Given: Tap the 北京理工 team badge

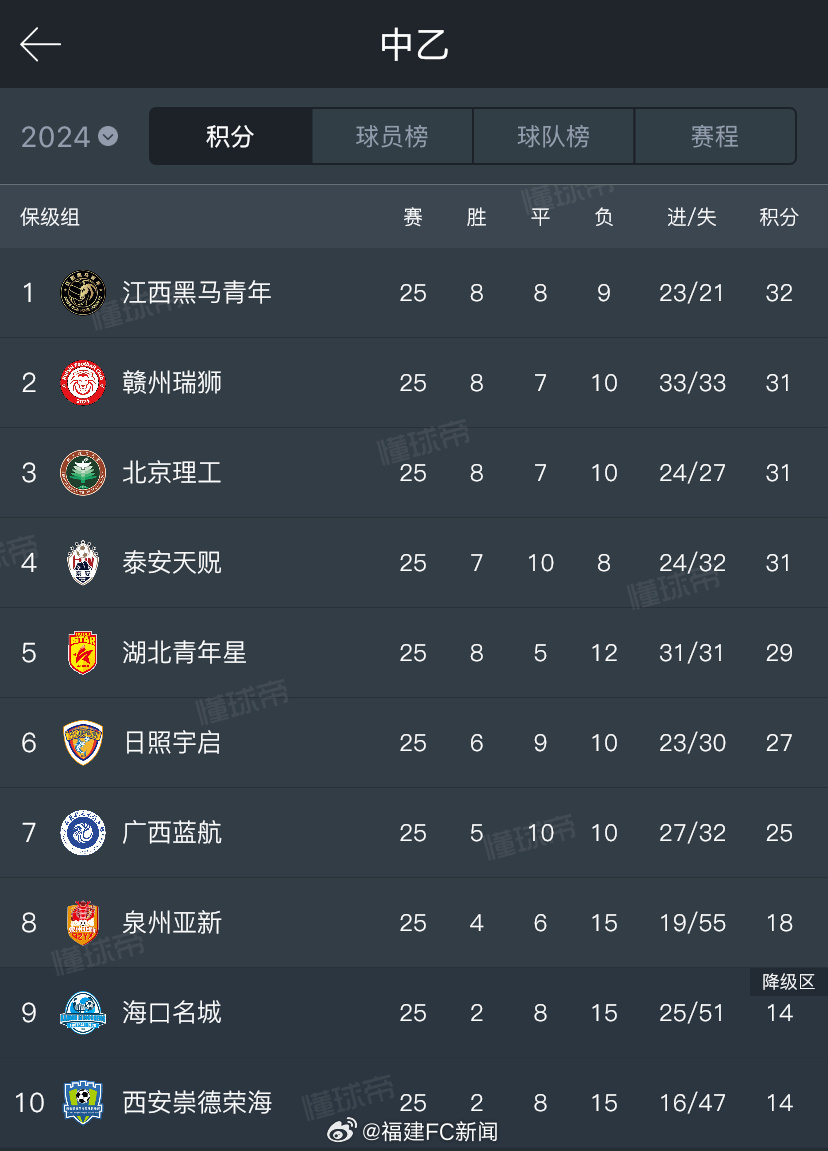Looking at the screenshot, I should 83,473.
